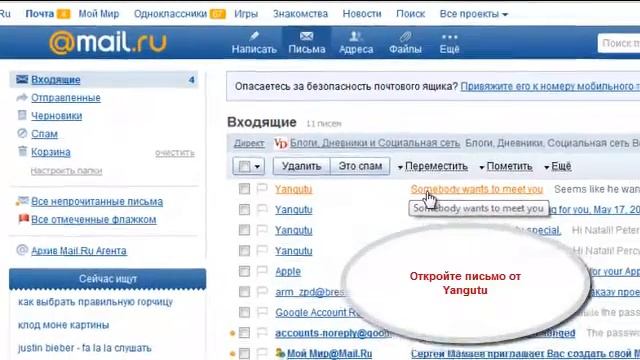This screenshot has width=640, height=360.
Task: Open Почта in top navigation
Action: [x=40, y=14]
